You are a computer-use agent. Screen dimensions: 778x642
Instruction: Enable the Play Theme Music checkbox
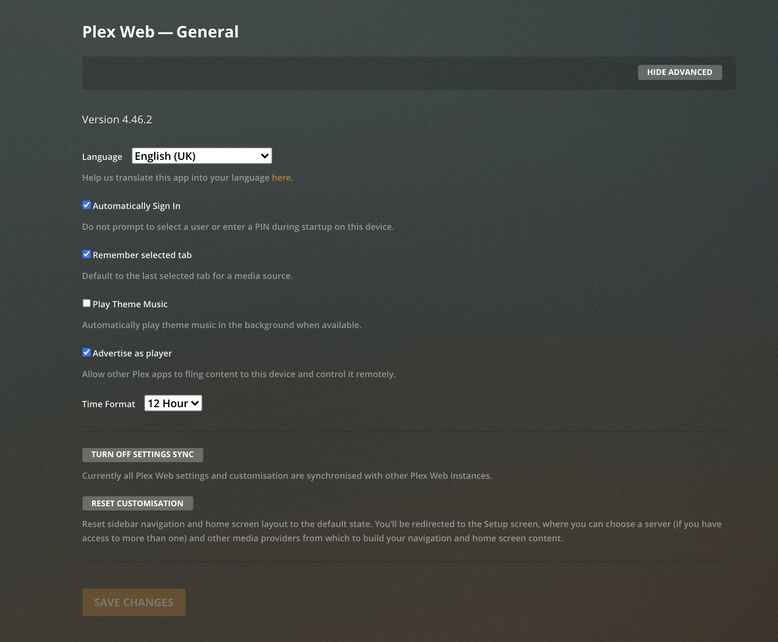86,303
